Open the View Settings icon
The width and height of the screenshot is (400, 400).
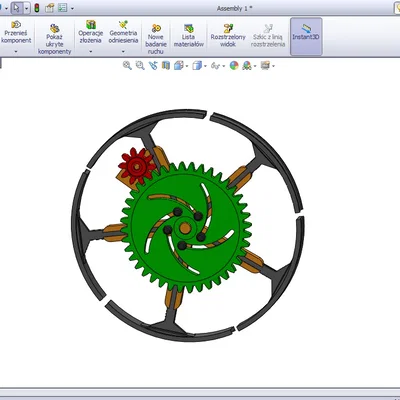point(265,65)
